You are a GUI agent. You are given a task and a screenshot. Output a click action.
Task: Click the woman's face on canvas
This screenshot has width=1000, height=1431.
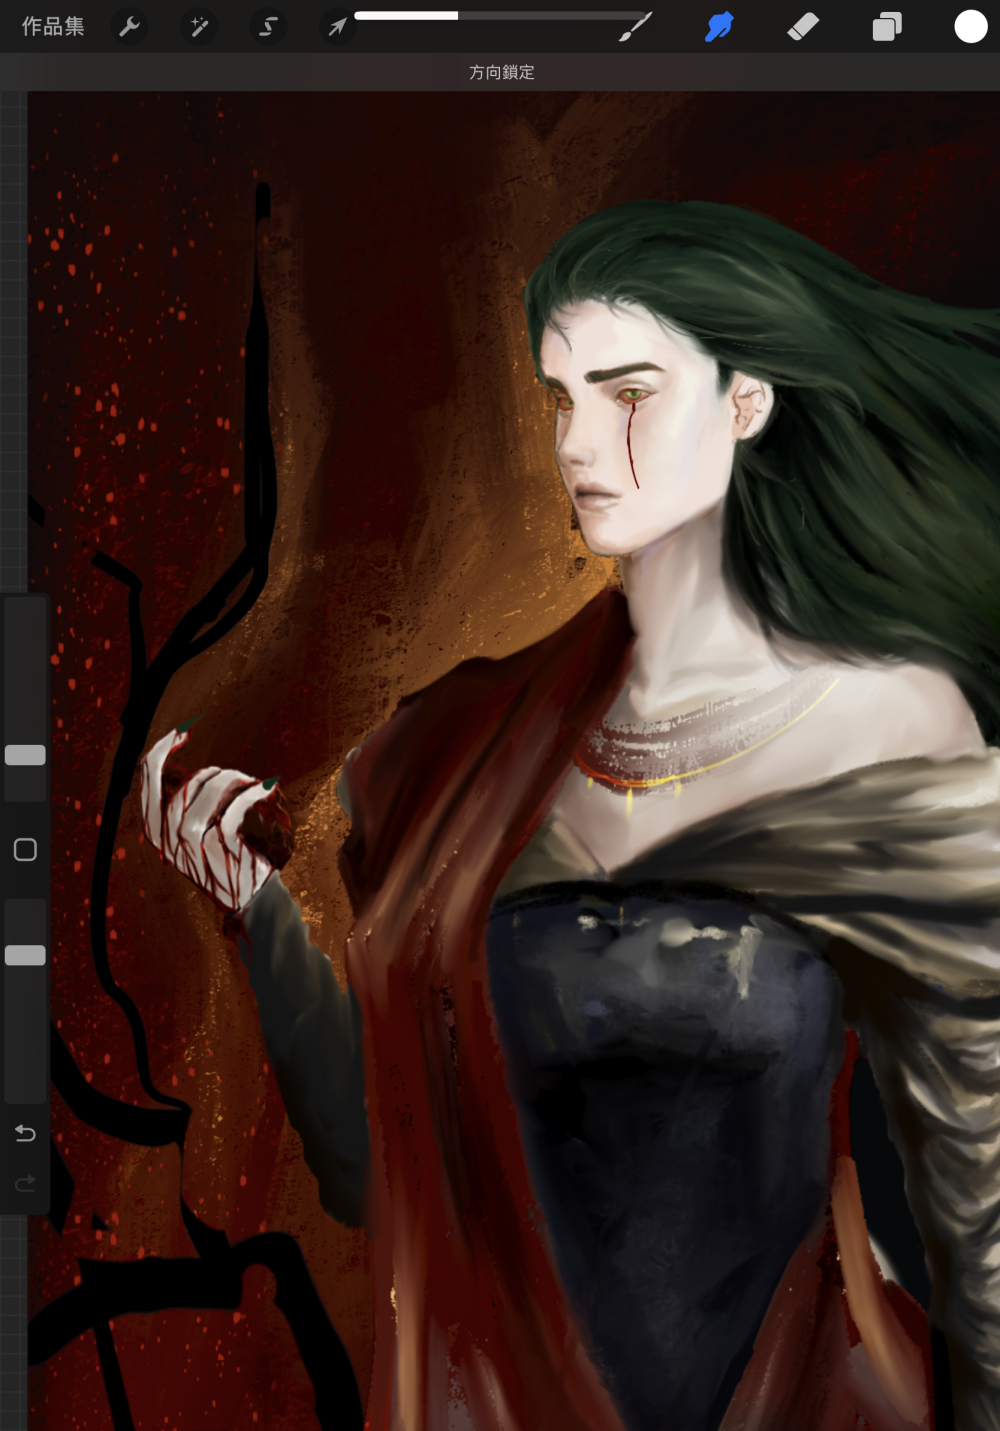point(630,440)
